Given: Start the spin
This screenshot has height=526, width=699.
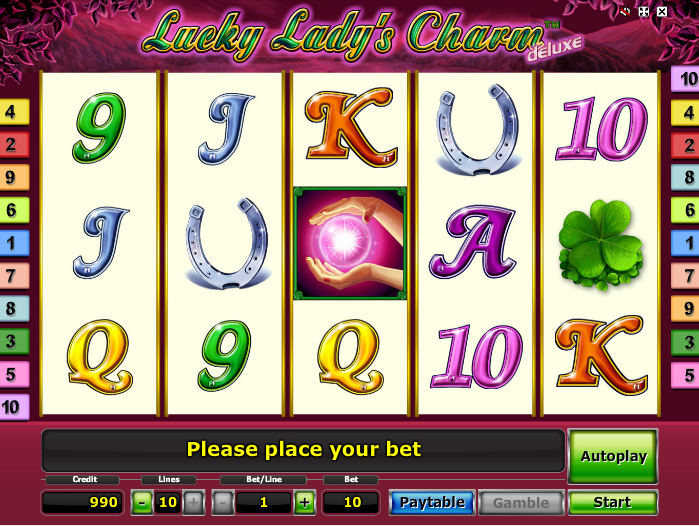Looking at the screenshot, I should [x=613, y=502].
